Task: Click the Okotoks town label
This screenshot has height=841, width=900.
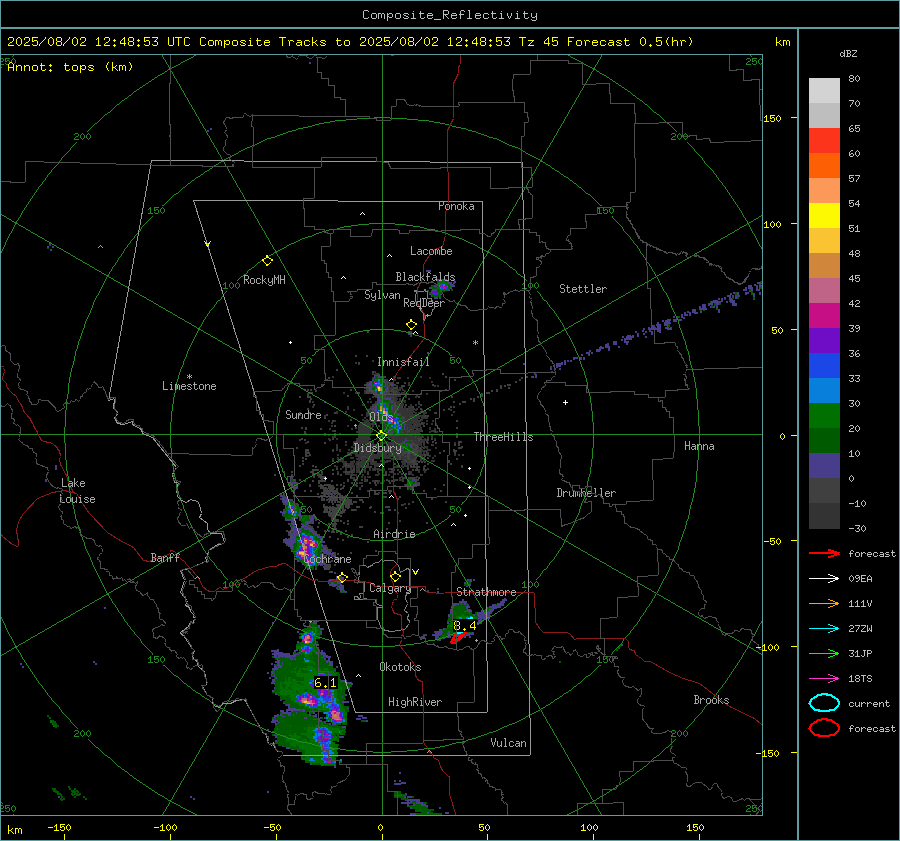Action: [x=400, y=667]
